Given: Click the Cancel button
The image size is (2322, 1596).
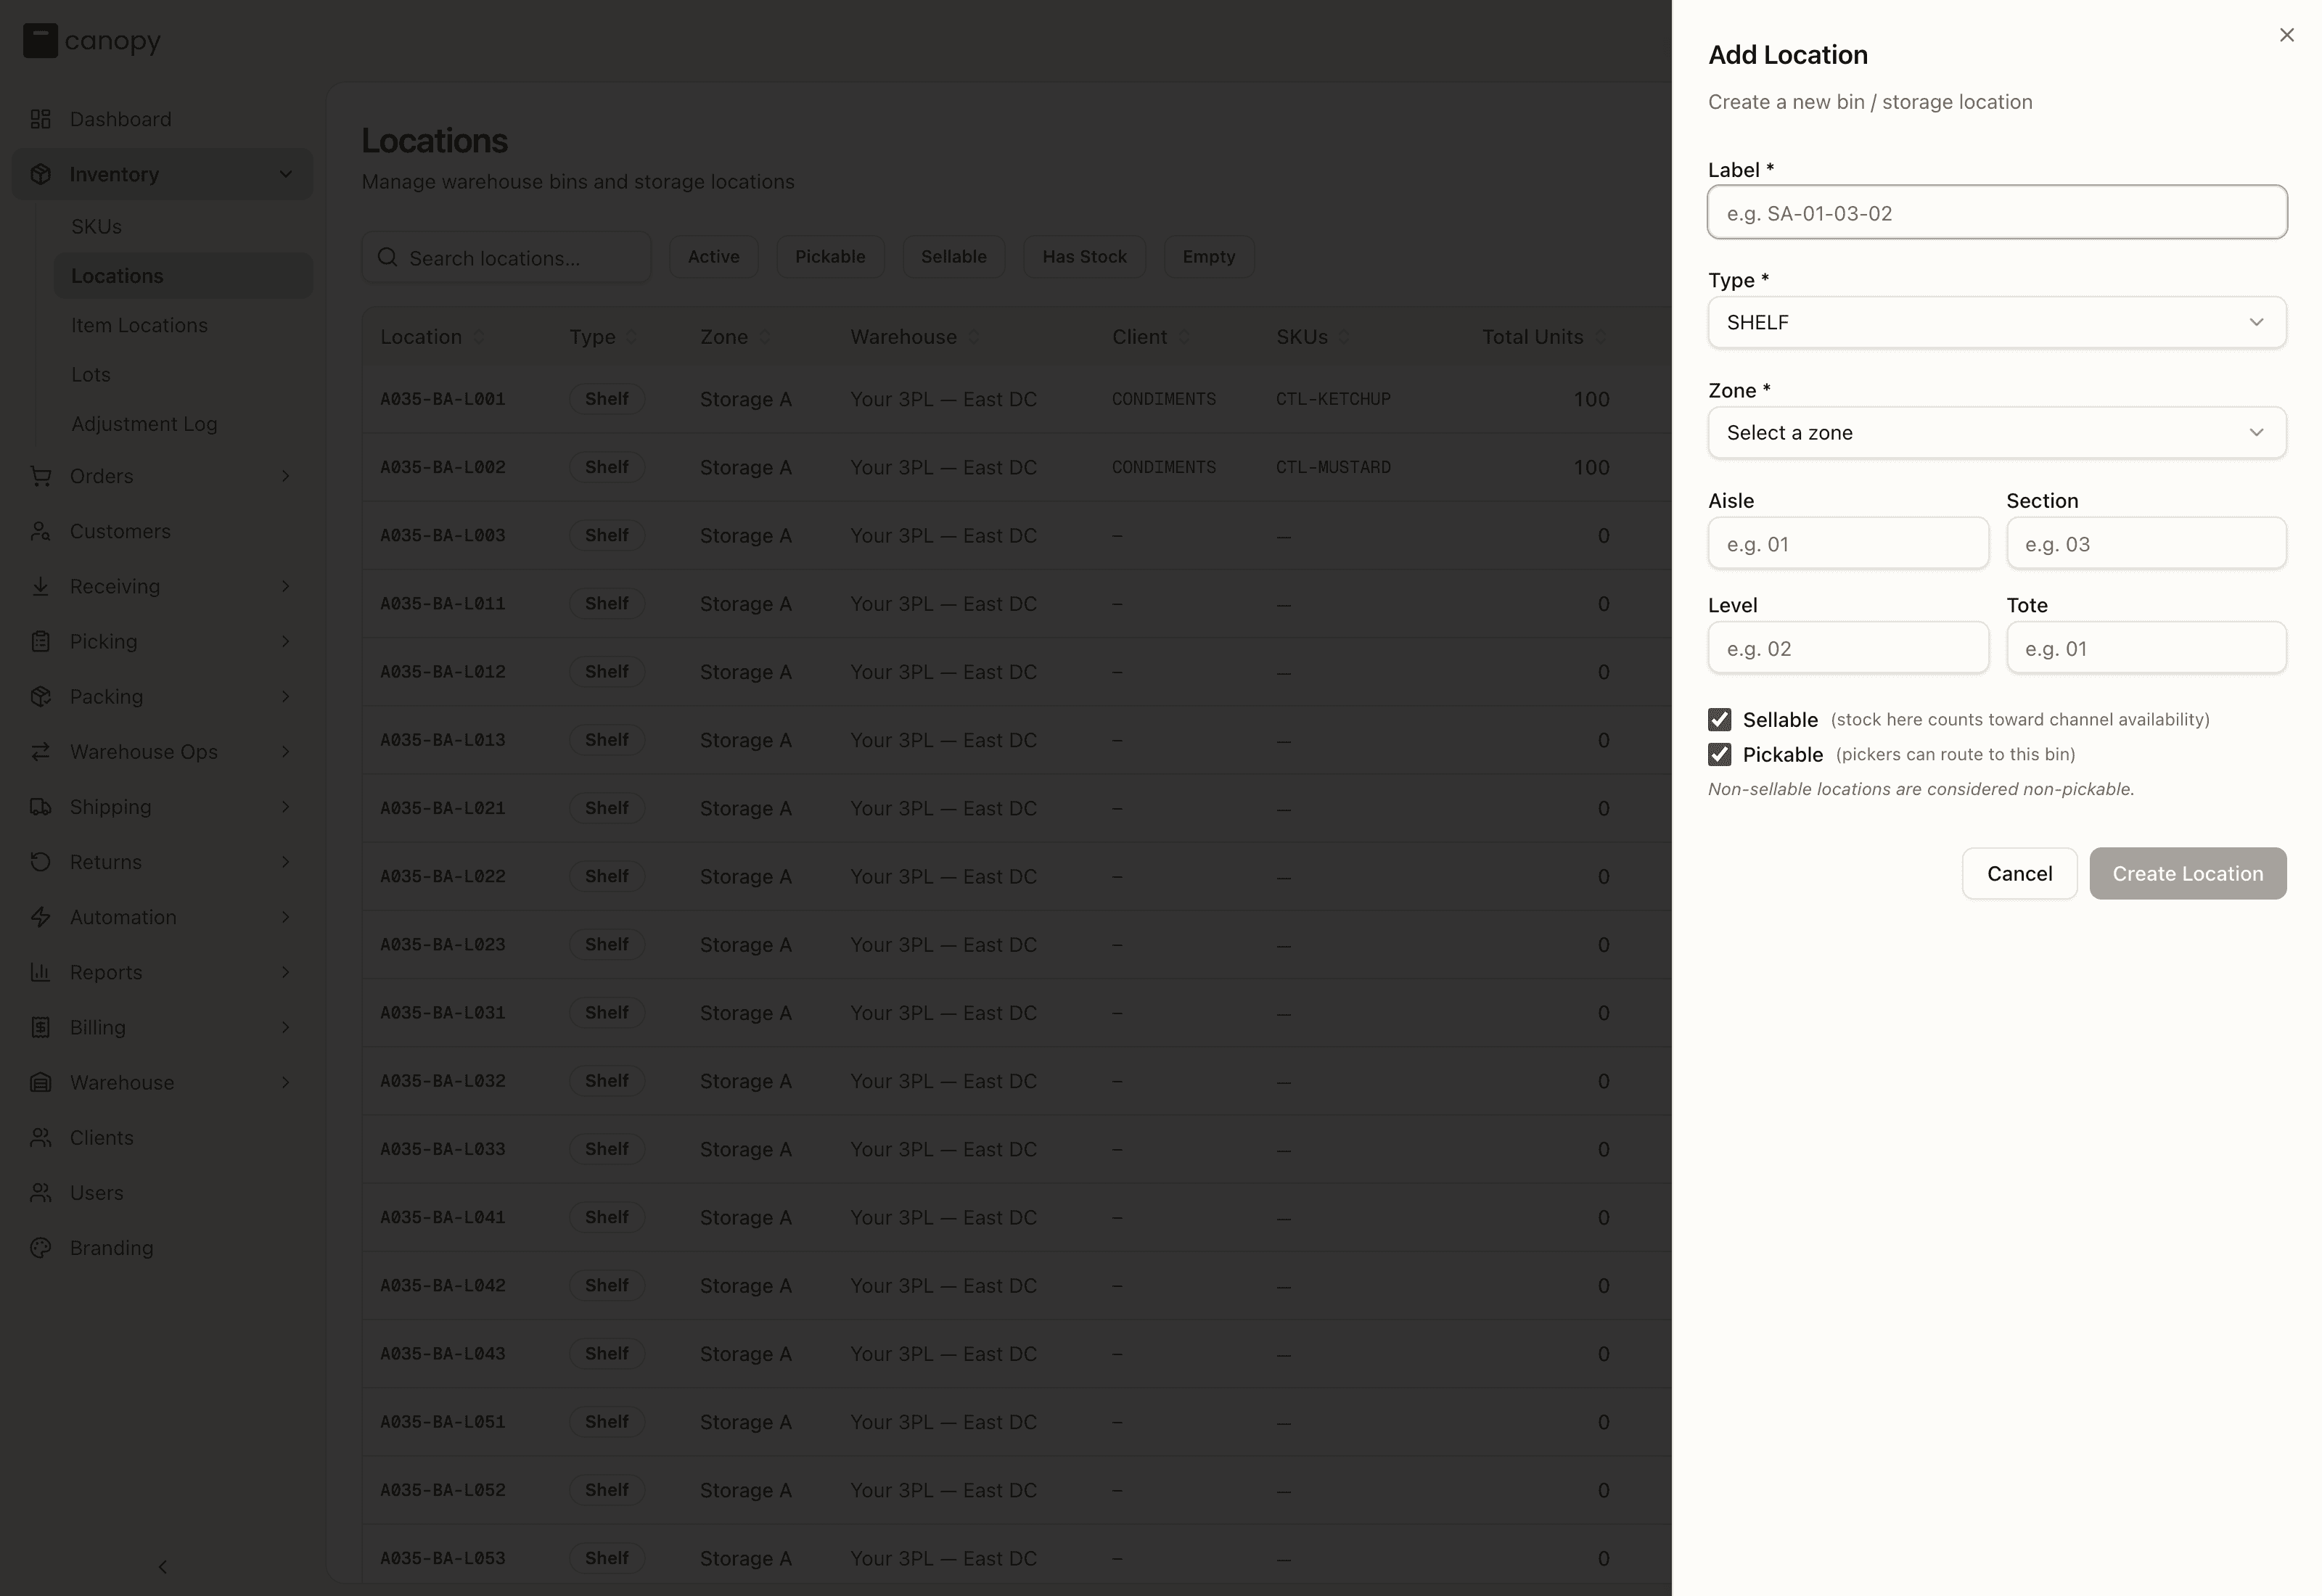Looking at the screenshot, I should coord(2019,874).
